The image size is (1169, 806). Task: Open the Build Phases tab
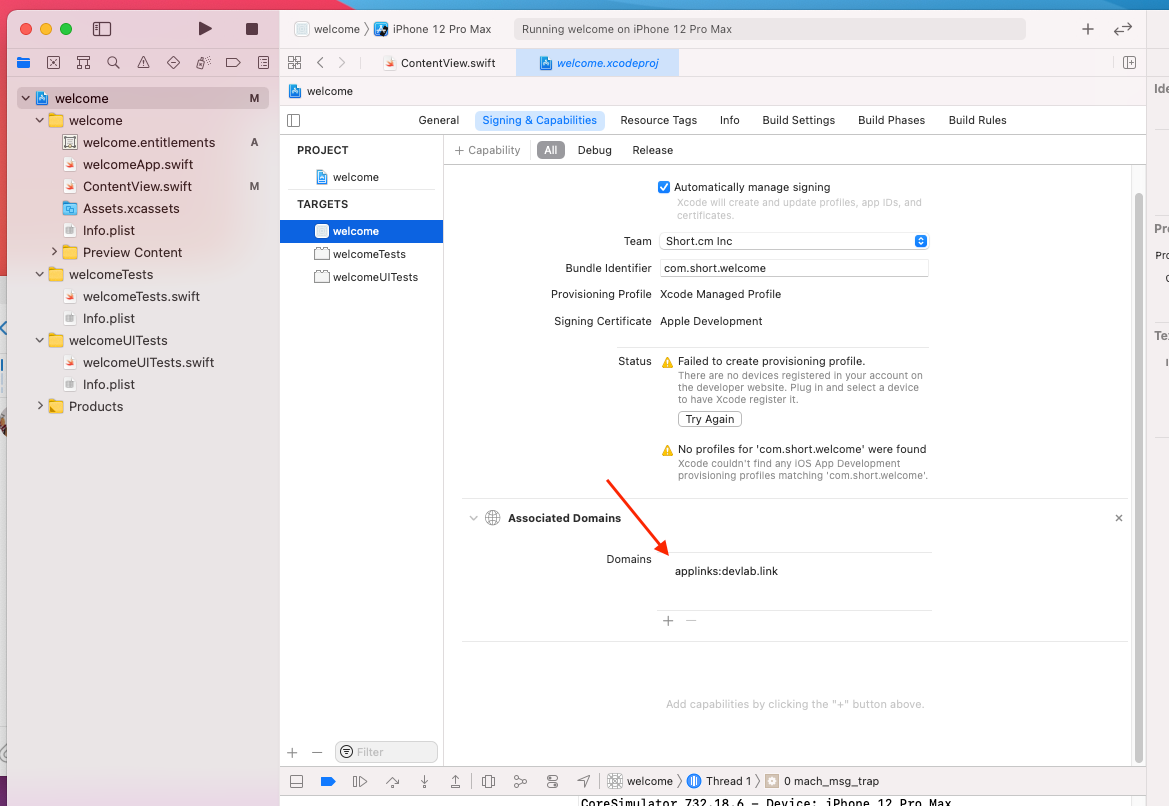coord(891,120)
